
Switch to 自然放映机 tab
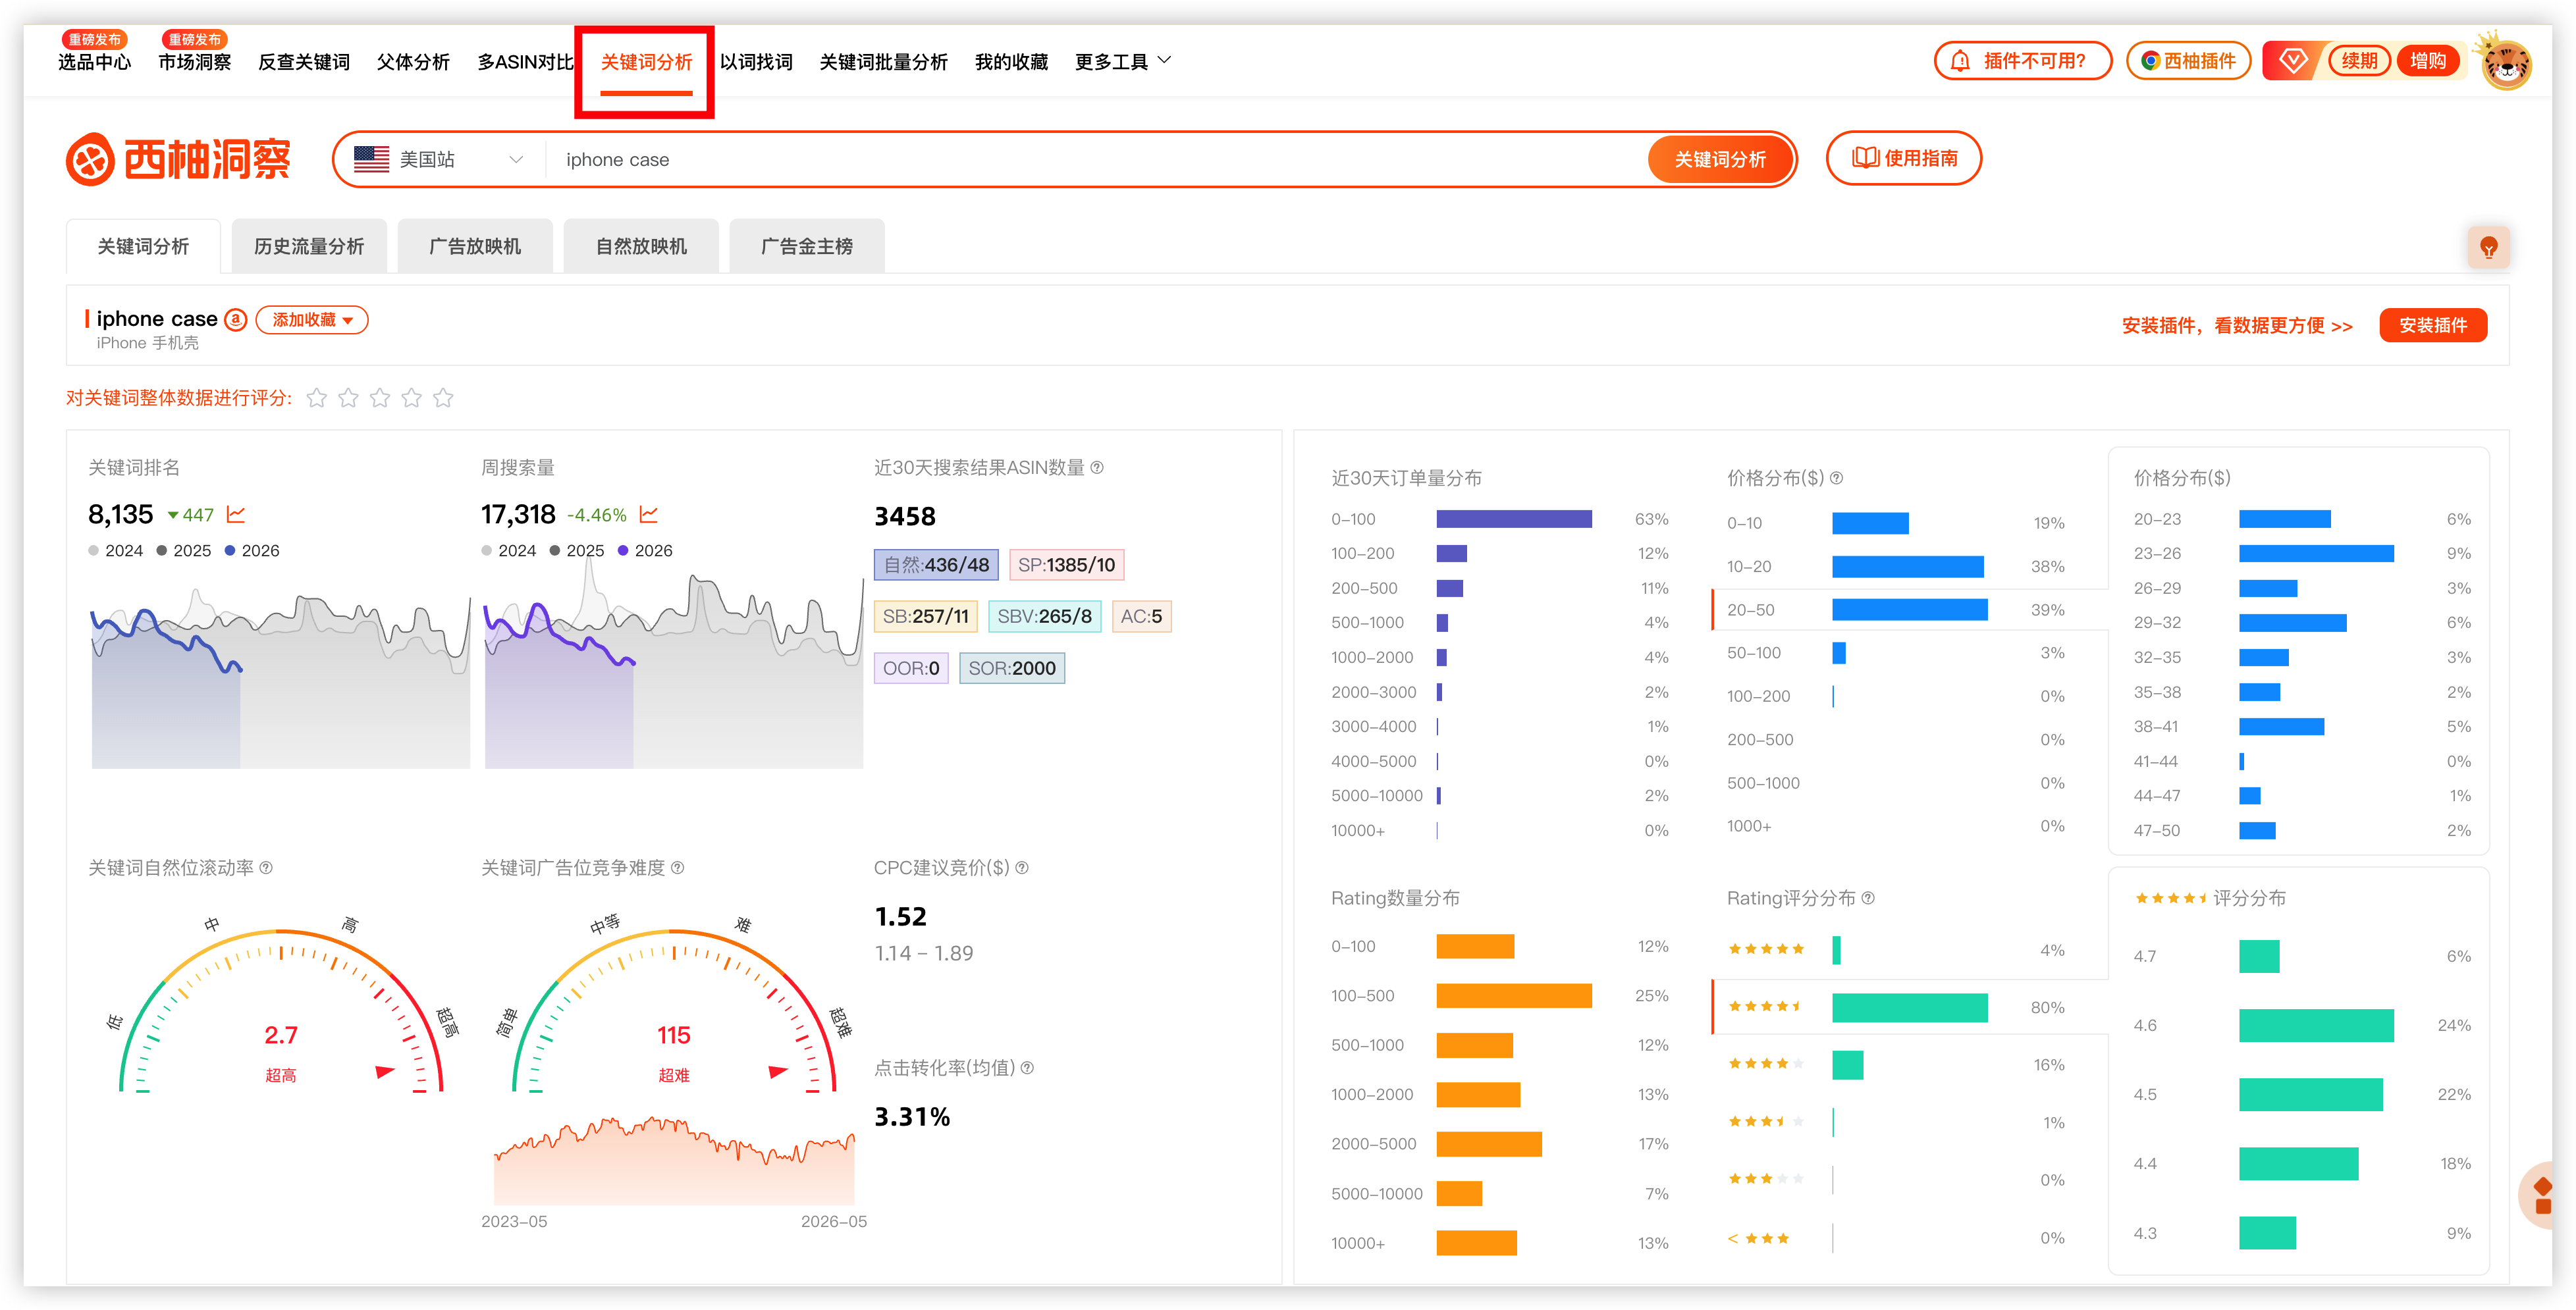coord(641,246)
